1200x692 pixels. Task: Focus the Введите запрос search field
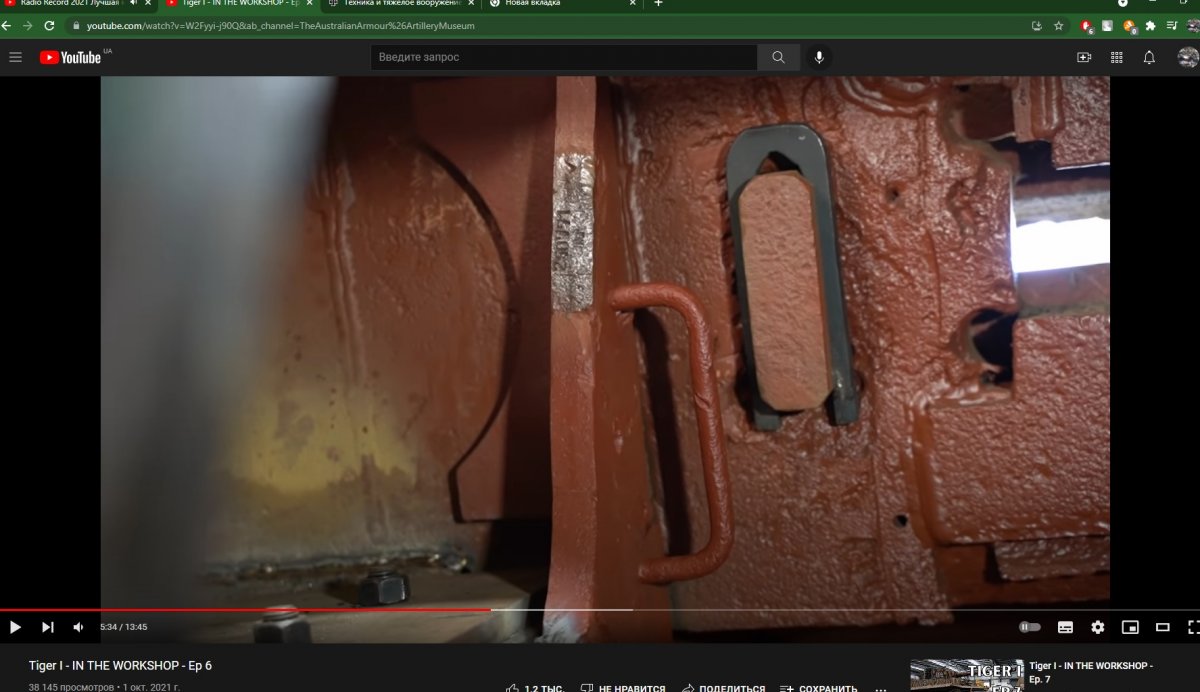point(564,57)
